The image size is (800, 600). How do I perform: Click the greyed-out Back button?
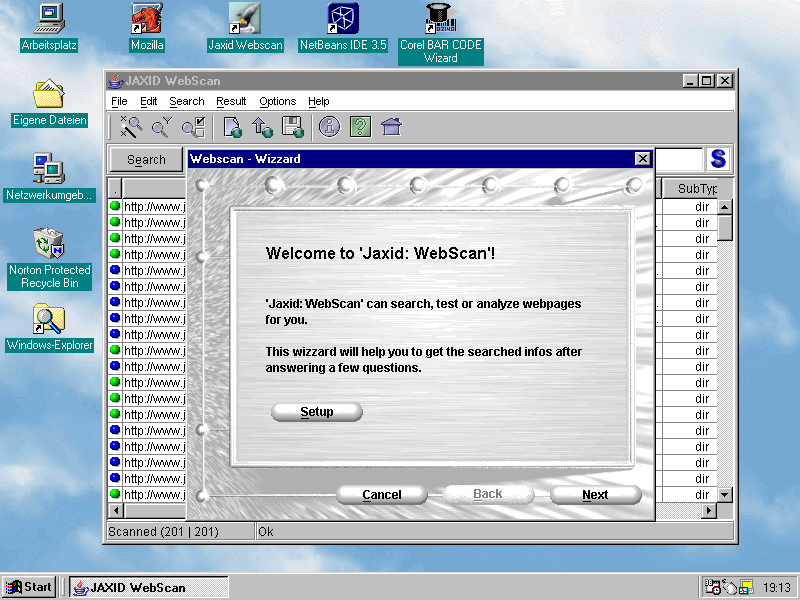(x=488, y=494)
